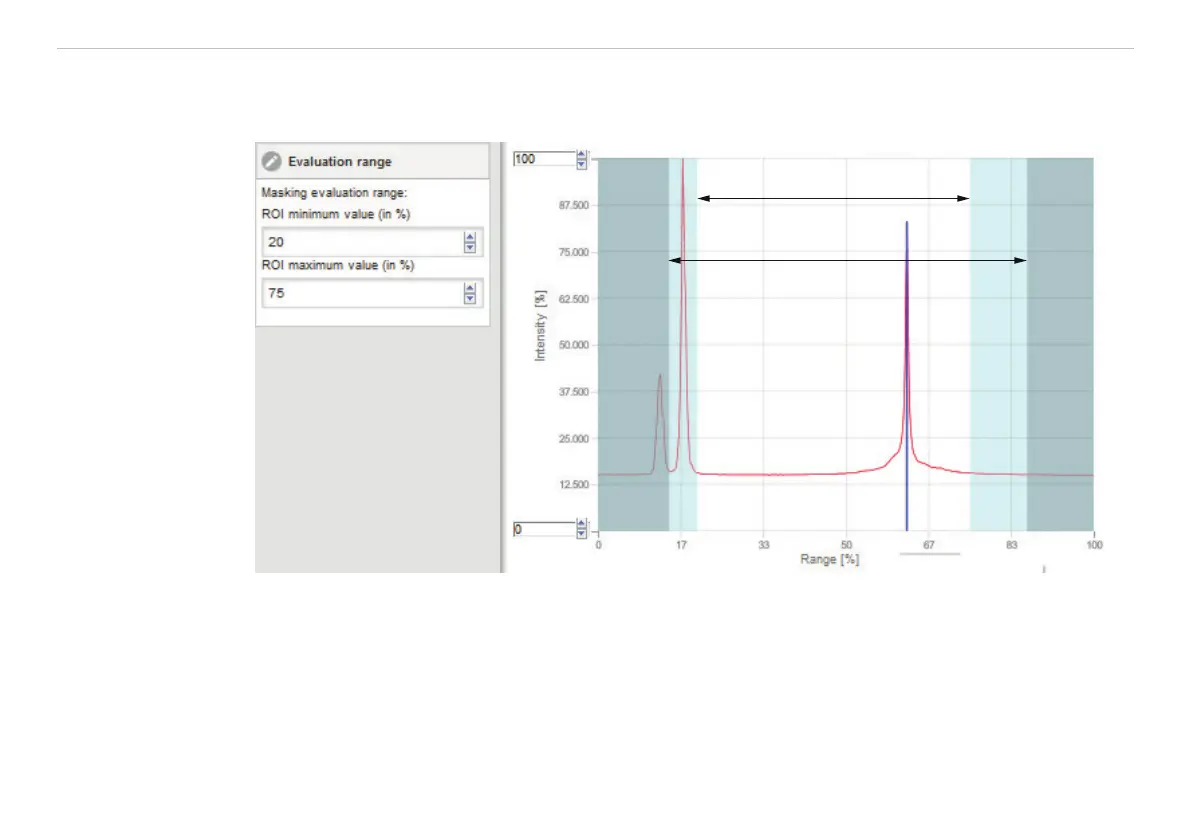Click the 75.000 intensity axis tick label
The width and height of the screenshot is (1191, 839).
click(x=573, y=252)
